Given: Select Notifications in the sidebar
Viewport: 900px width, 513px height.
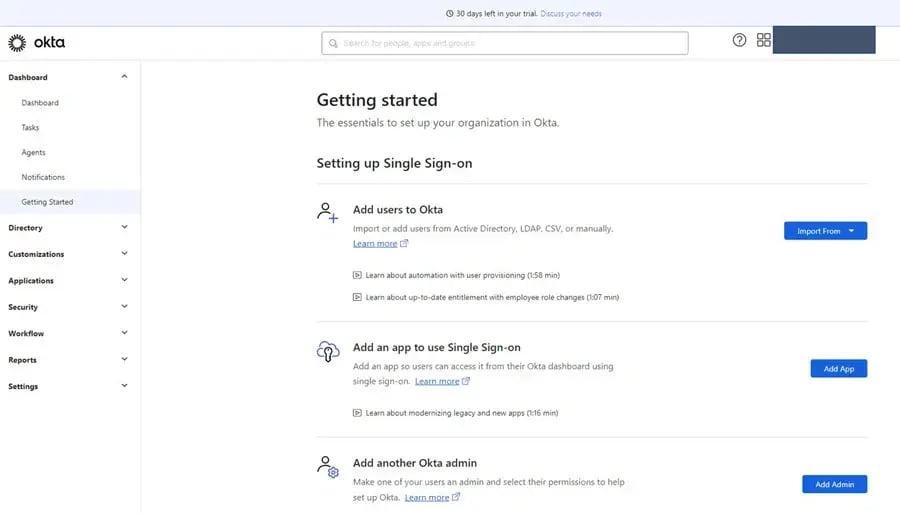Looking at the screenshot, I should [43, 177].
